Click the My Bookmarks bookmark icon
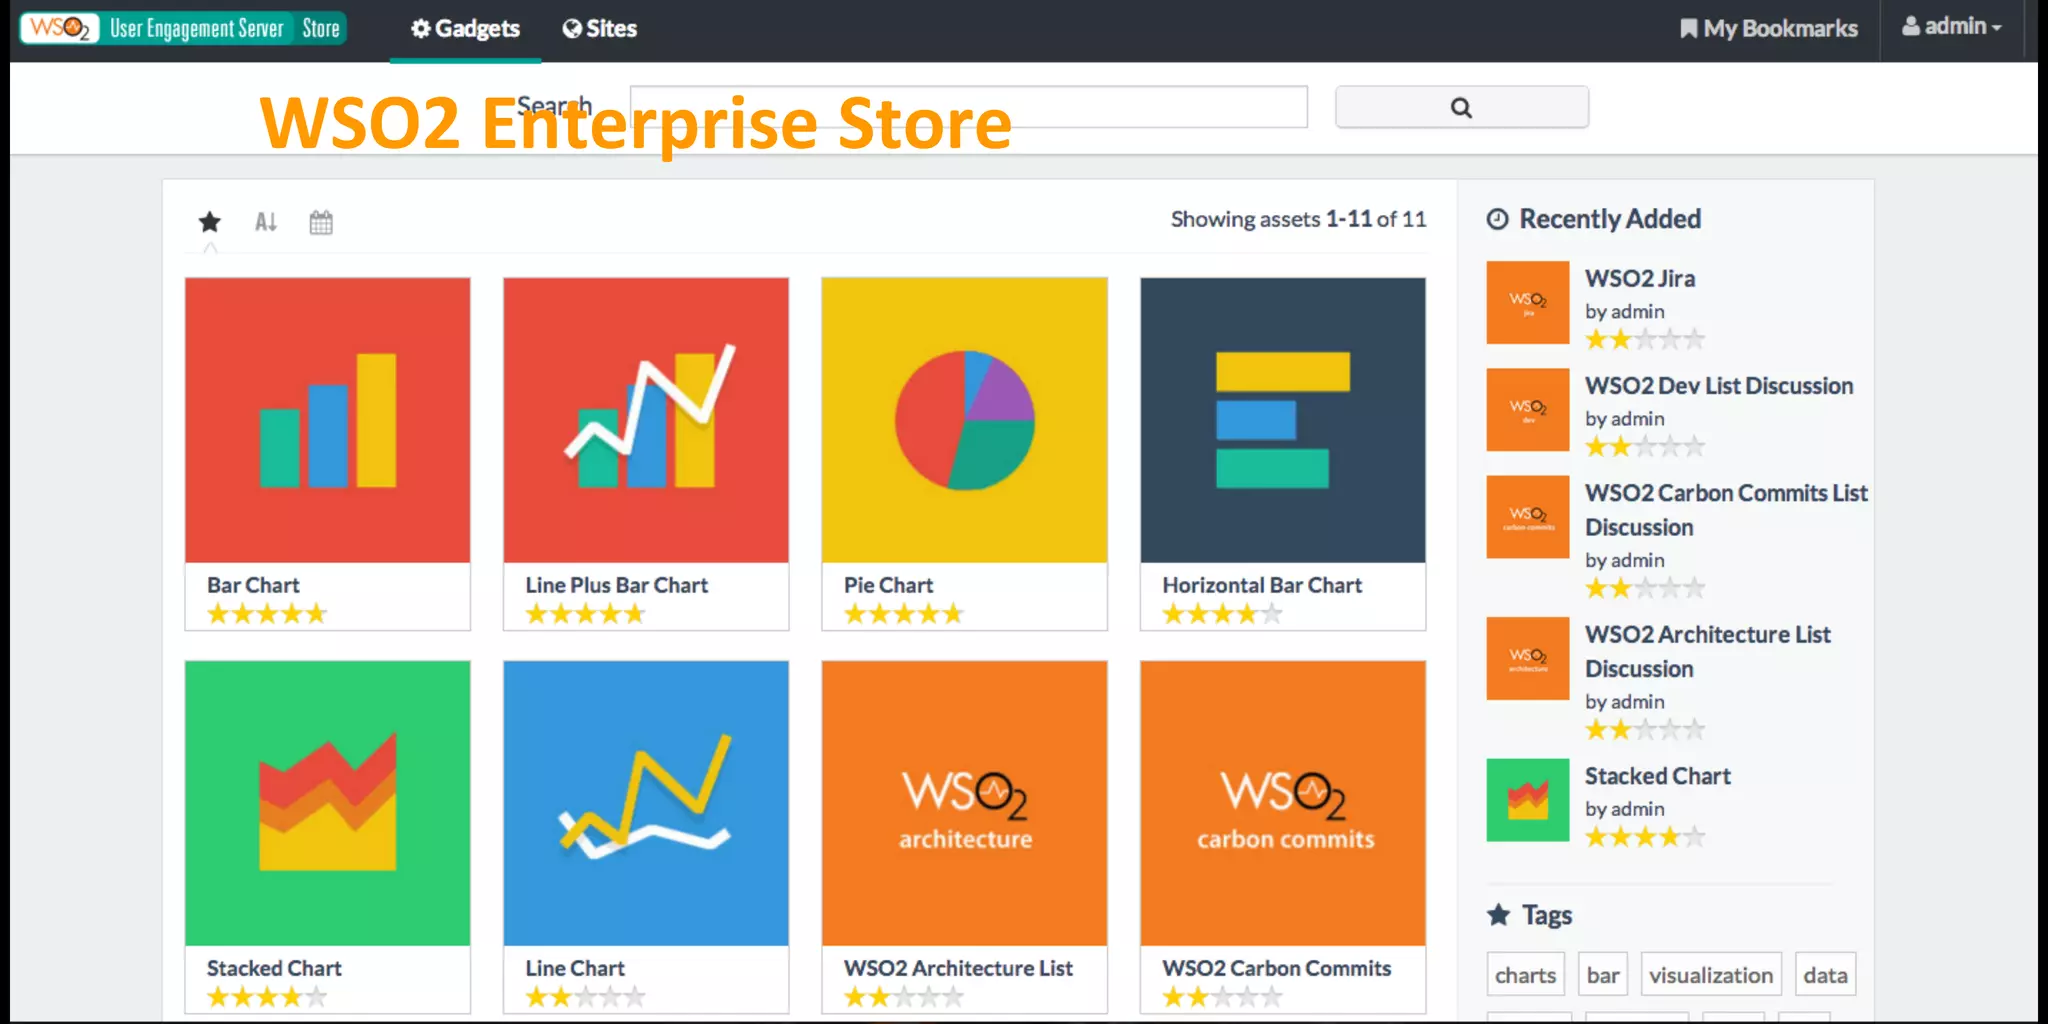This screenshot has width=2048, height=1024. click(1689, 29)
